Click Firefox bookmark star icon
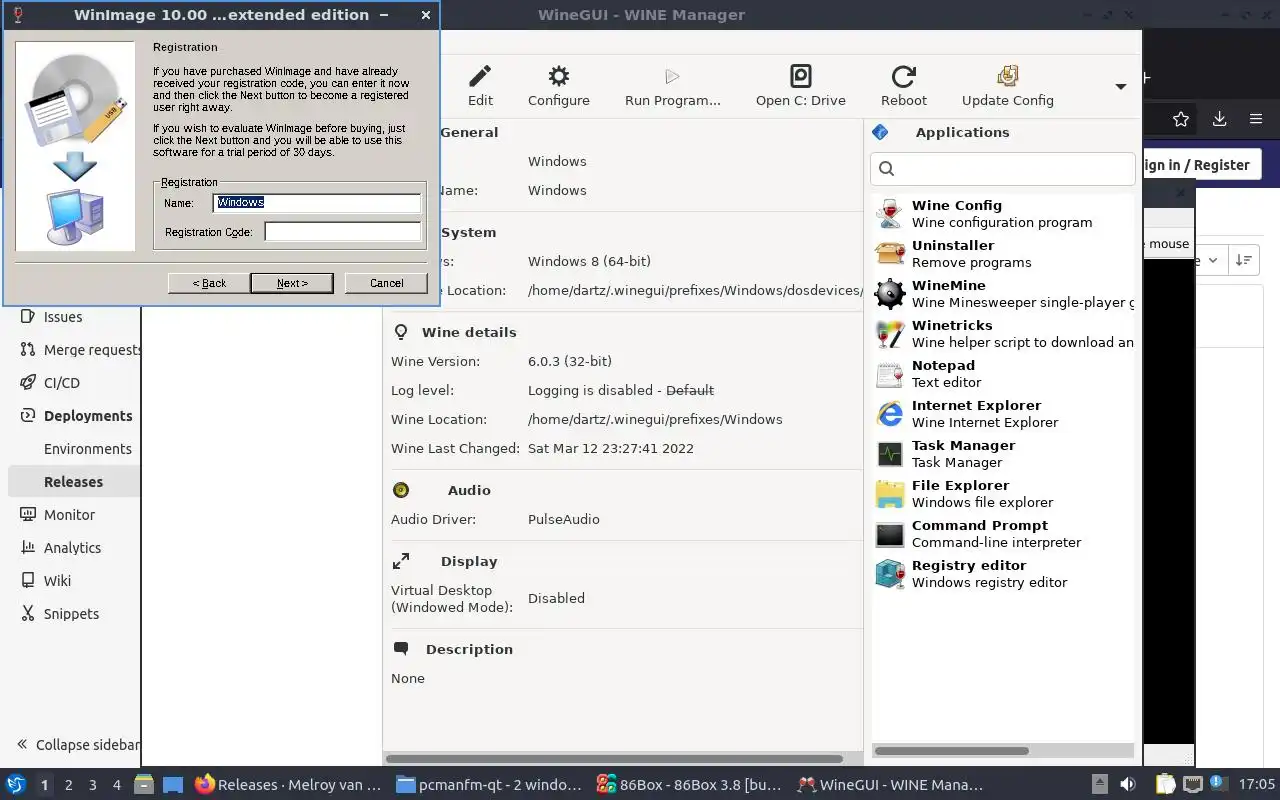Viewport: 1280px width, 800px height. point(1181,119)
